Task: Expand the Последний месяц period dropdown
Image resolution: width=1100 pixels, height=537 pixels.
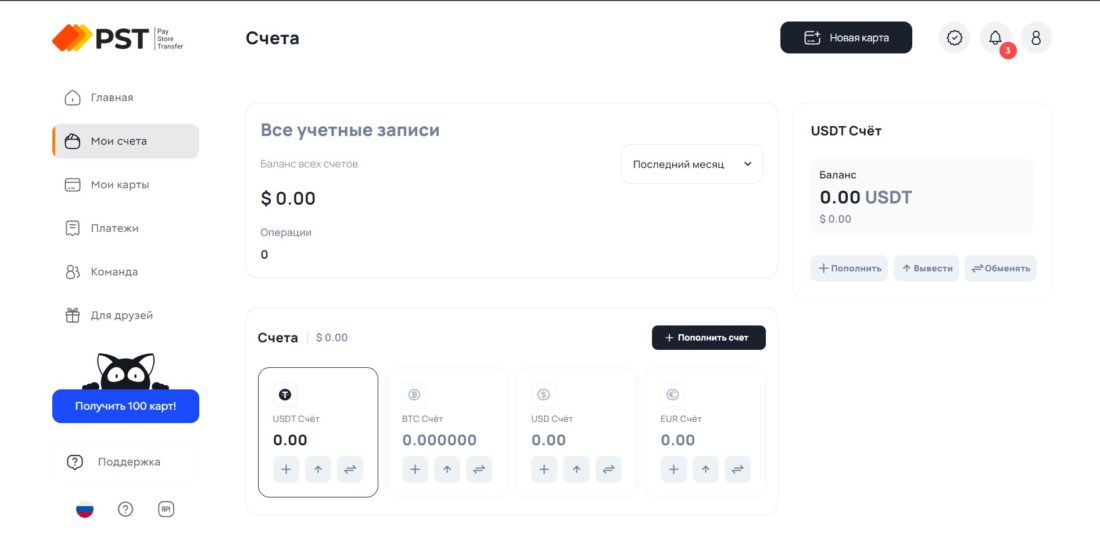Action: 691,164
